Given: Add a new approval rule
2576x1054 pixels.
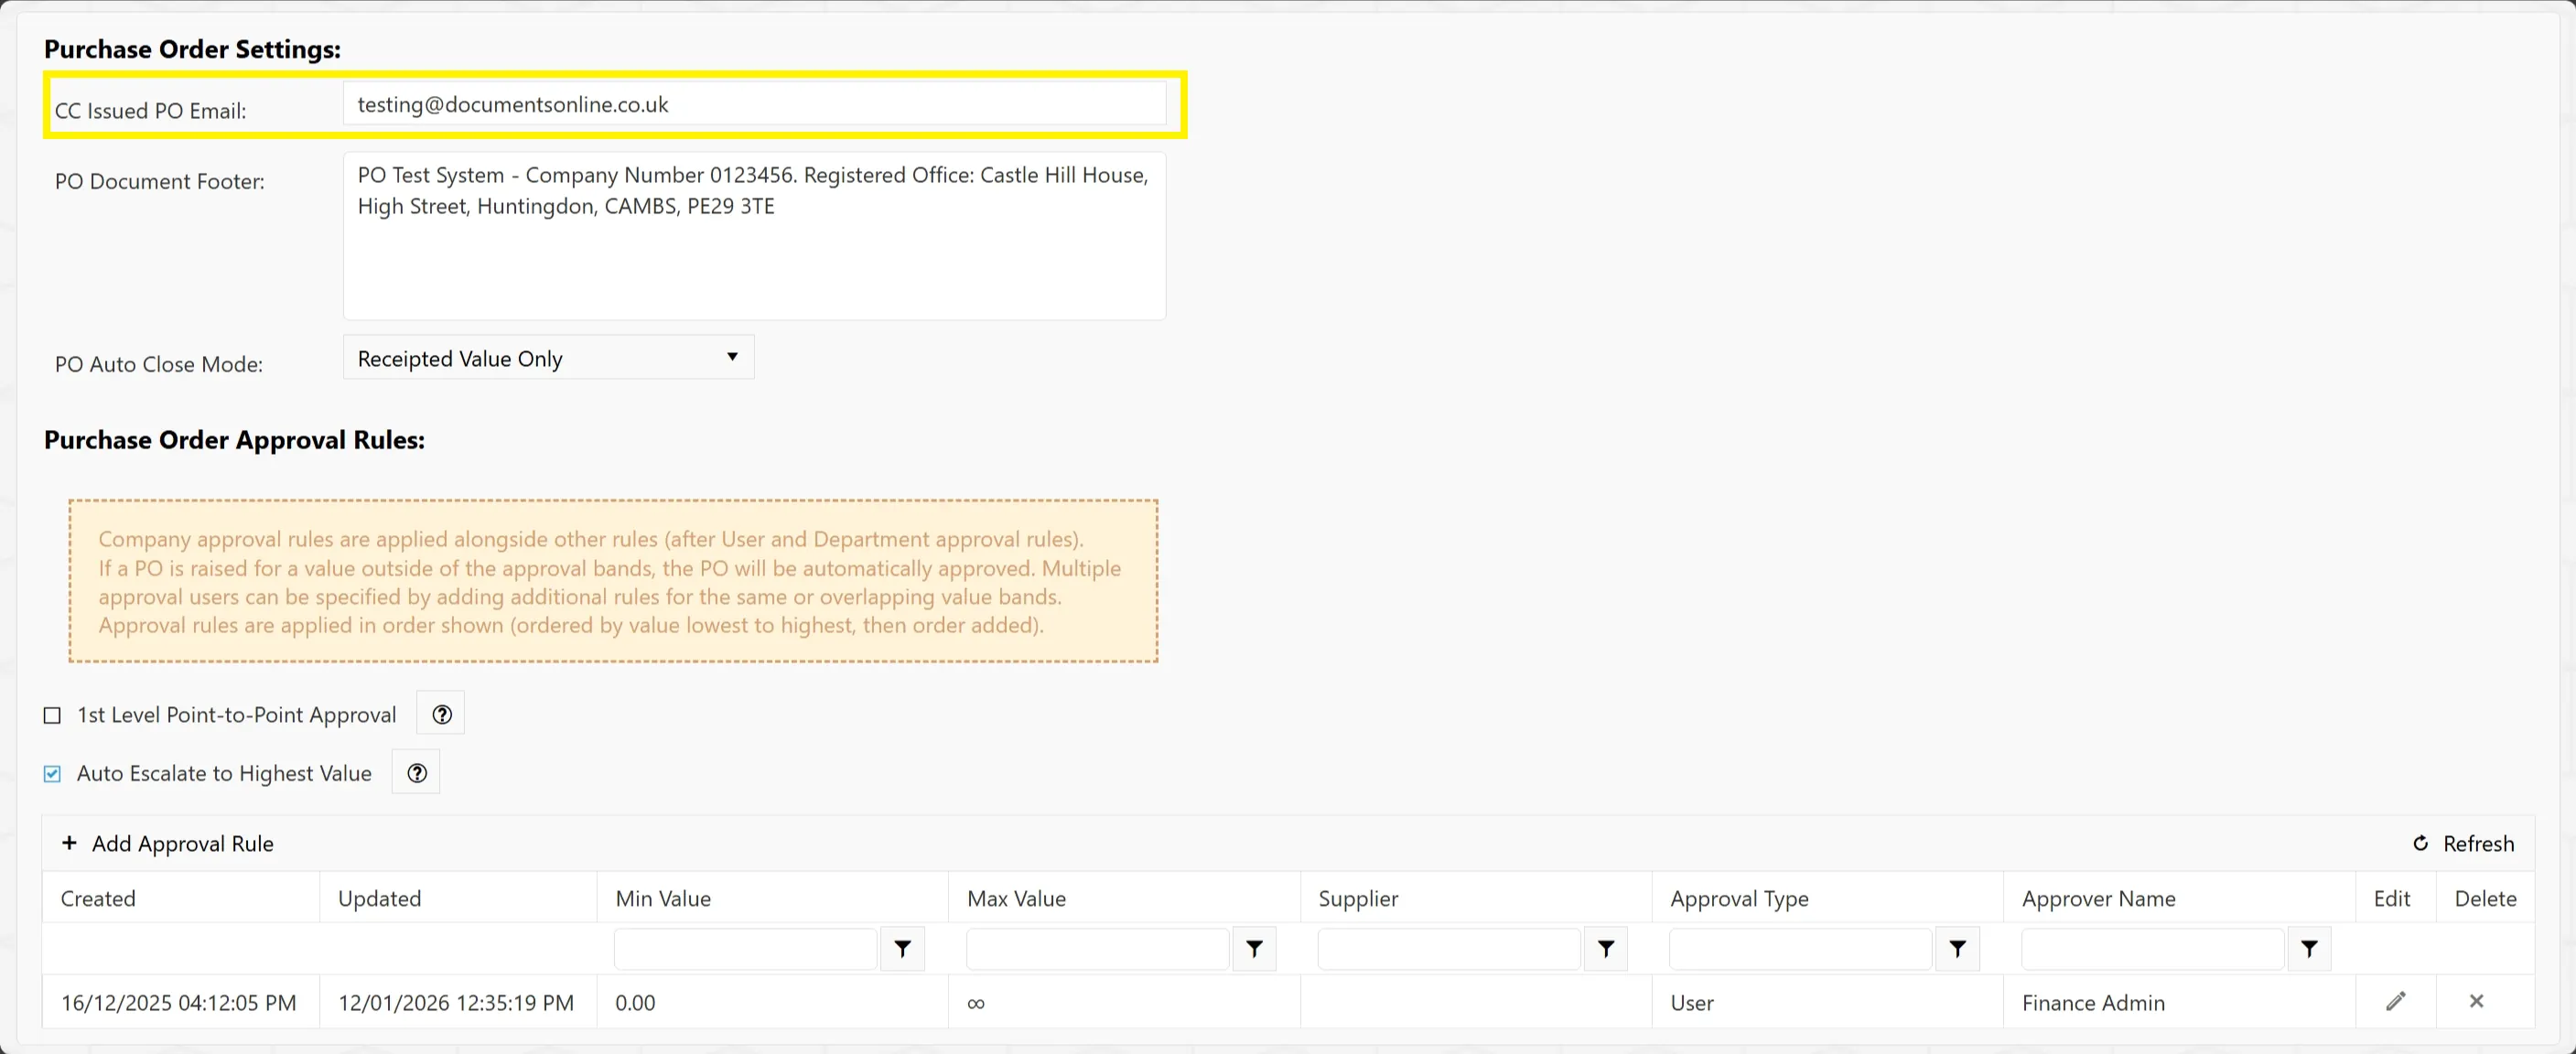Looking at the screenshot, I should point(168,844).
